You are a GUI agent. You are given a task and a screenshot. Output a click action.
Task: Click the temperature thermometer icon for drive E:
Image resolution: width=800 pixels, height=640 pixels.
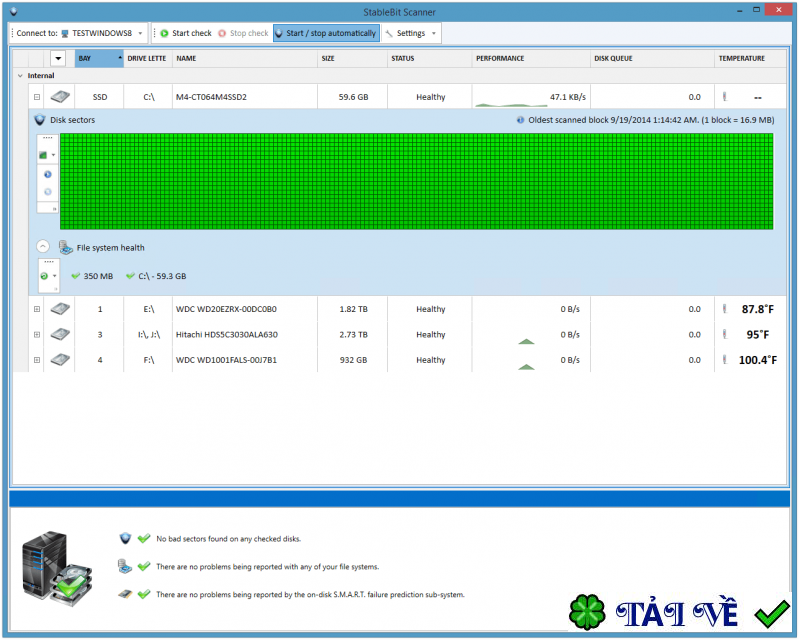(x=724, y=309)
